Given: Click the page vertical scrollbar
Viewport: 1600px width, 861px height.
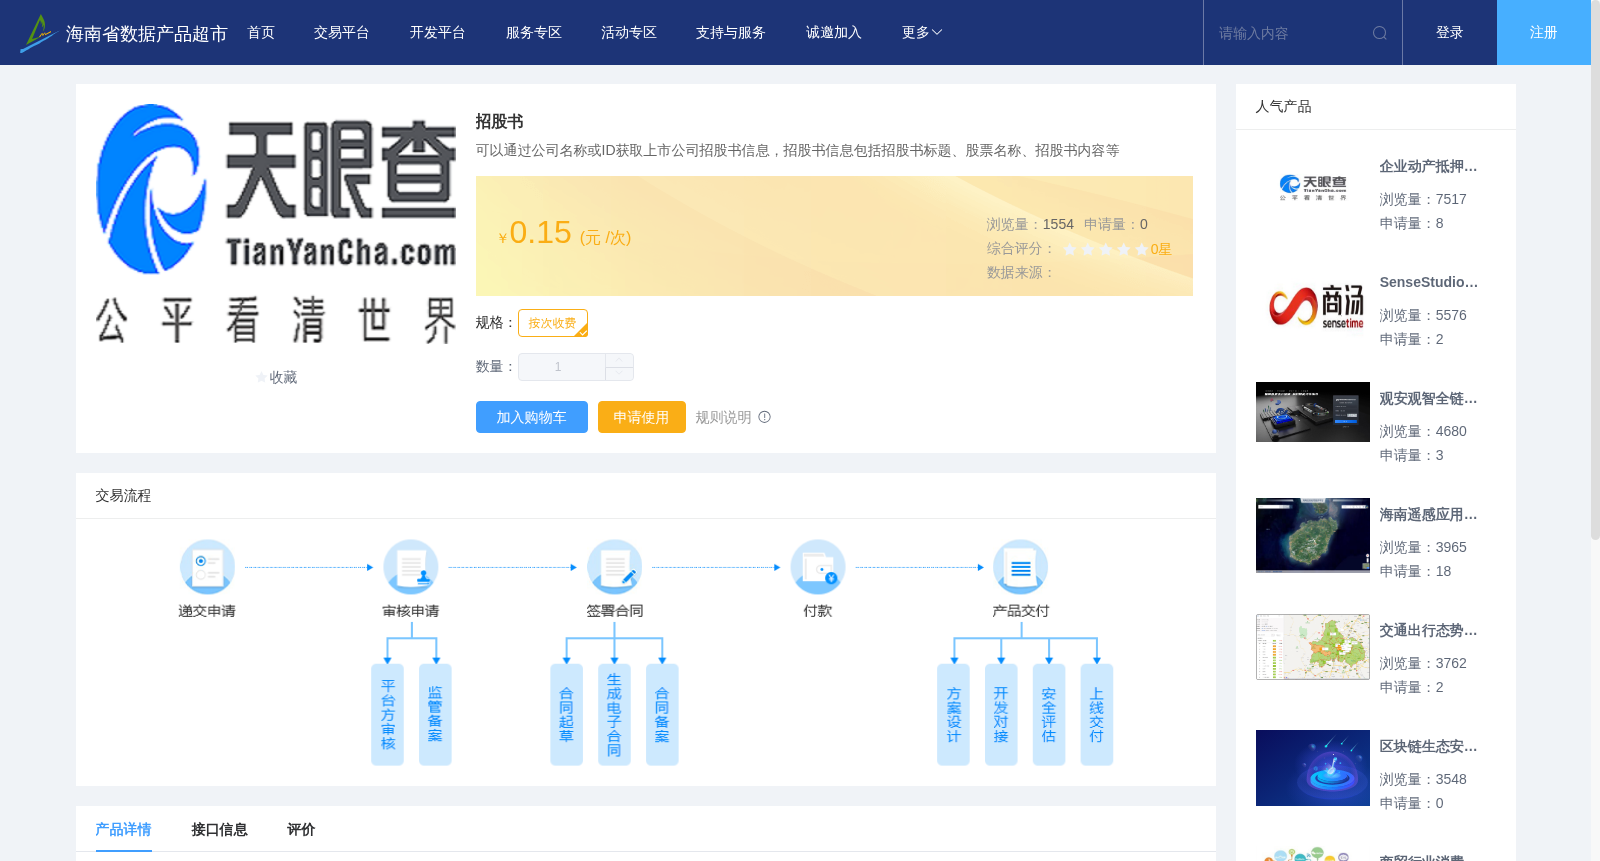Looking at the screenshot, I should (1595, 270).
